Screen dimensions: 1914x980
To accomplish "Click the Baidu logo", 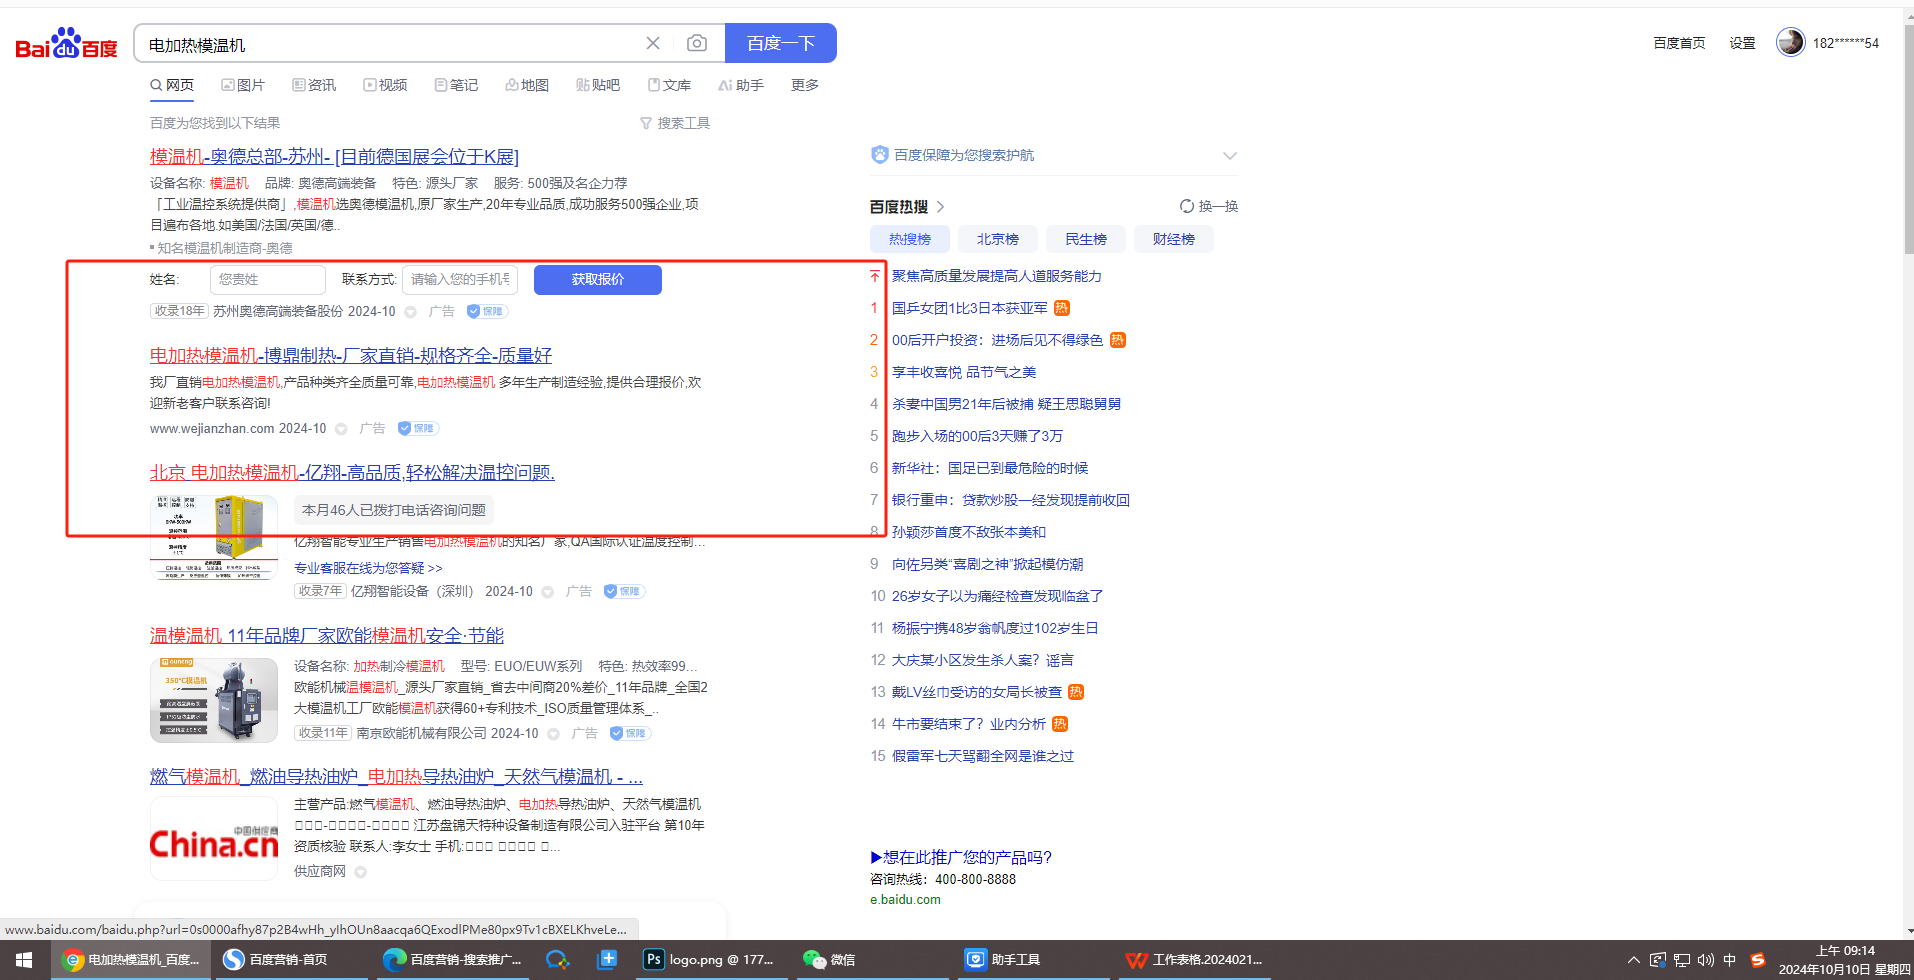I will coord(66,44).
